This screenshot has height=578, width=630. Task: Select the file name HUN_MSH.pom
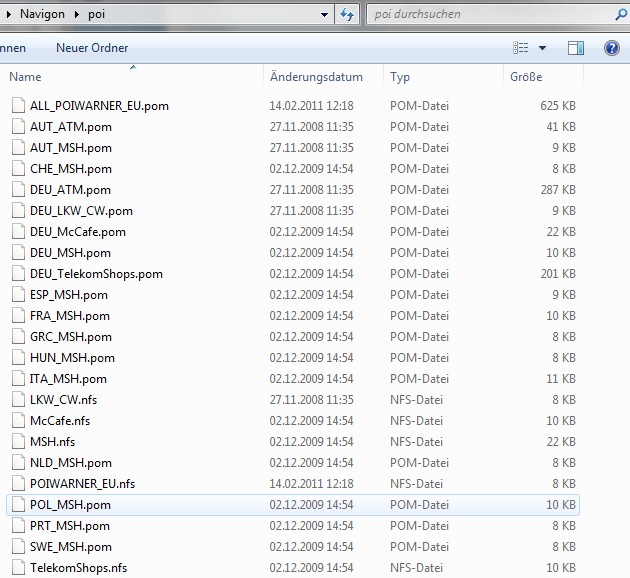pos(72,358)
